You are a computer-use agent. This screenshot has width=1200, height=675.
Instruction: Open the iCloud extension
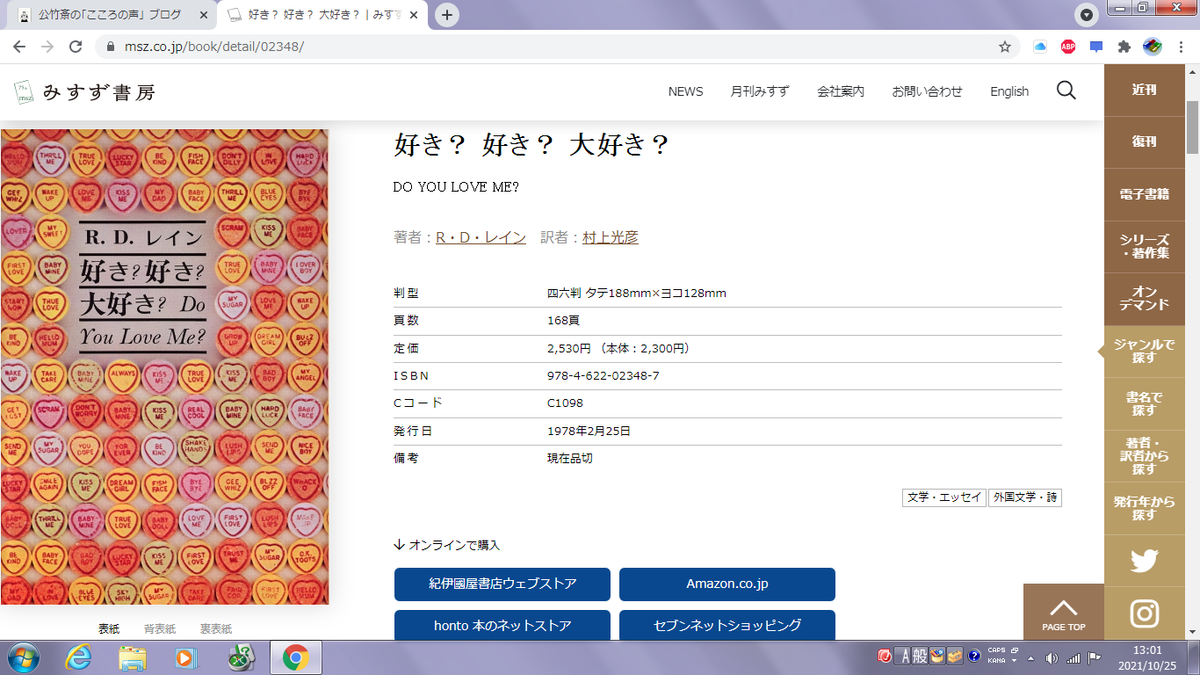(x=1040, y=47)
